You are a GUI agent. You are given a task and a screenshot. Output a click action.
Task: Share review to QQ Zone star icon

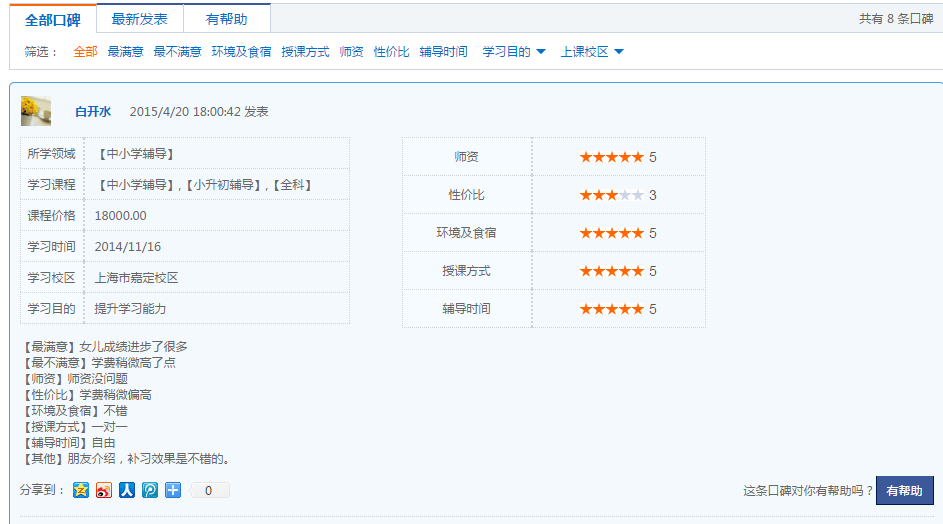click(x=81, y=490)
